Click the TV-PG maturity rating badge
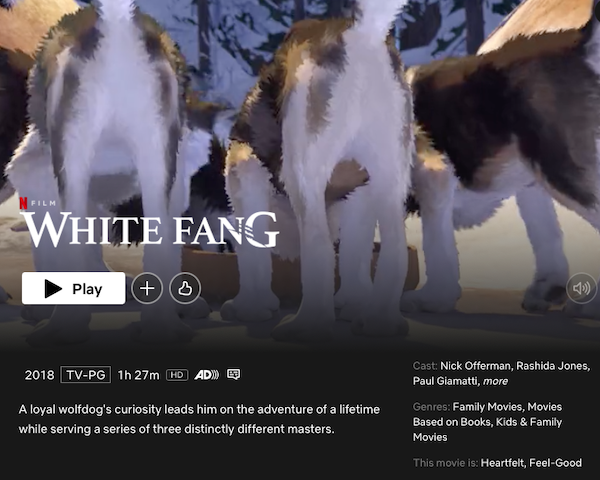The image size is (600, 480). coord(86,374)
